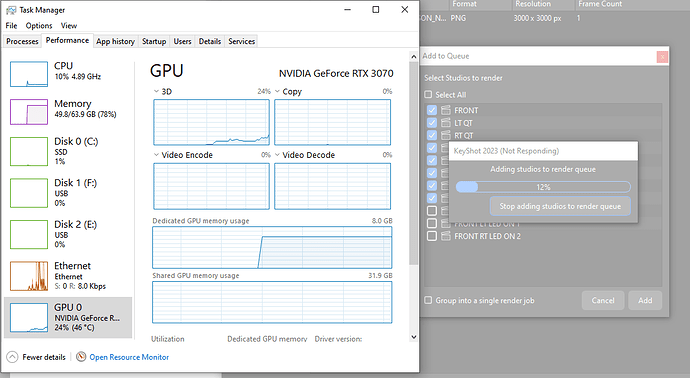This screenshot has height=378, width=690.
Task: Open the Options menu
Action: pyautogui.click(x=39, y=26)
